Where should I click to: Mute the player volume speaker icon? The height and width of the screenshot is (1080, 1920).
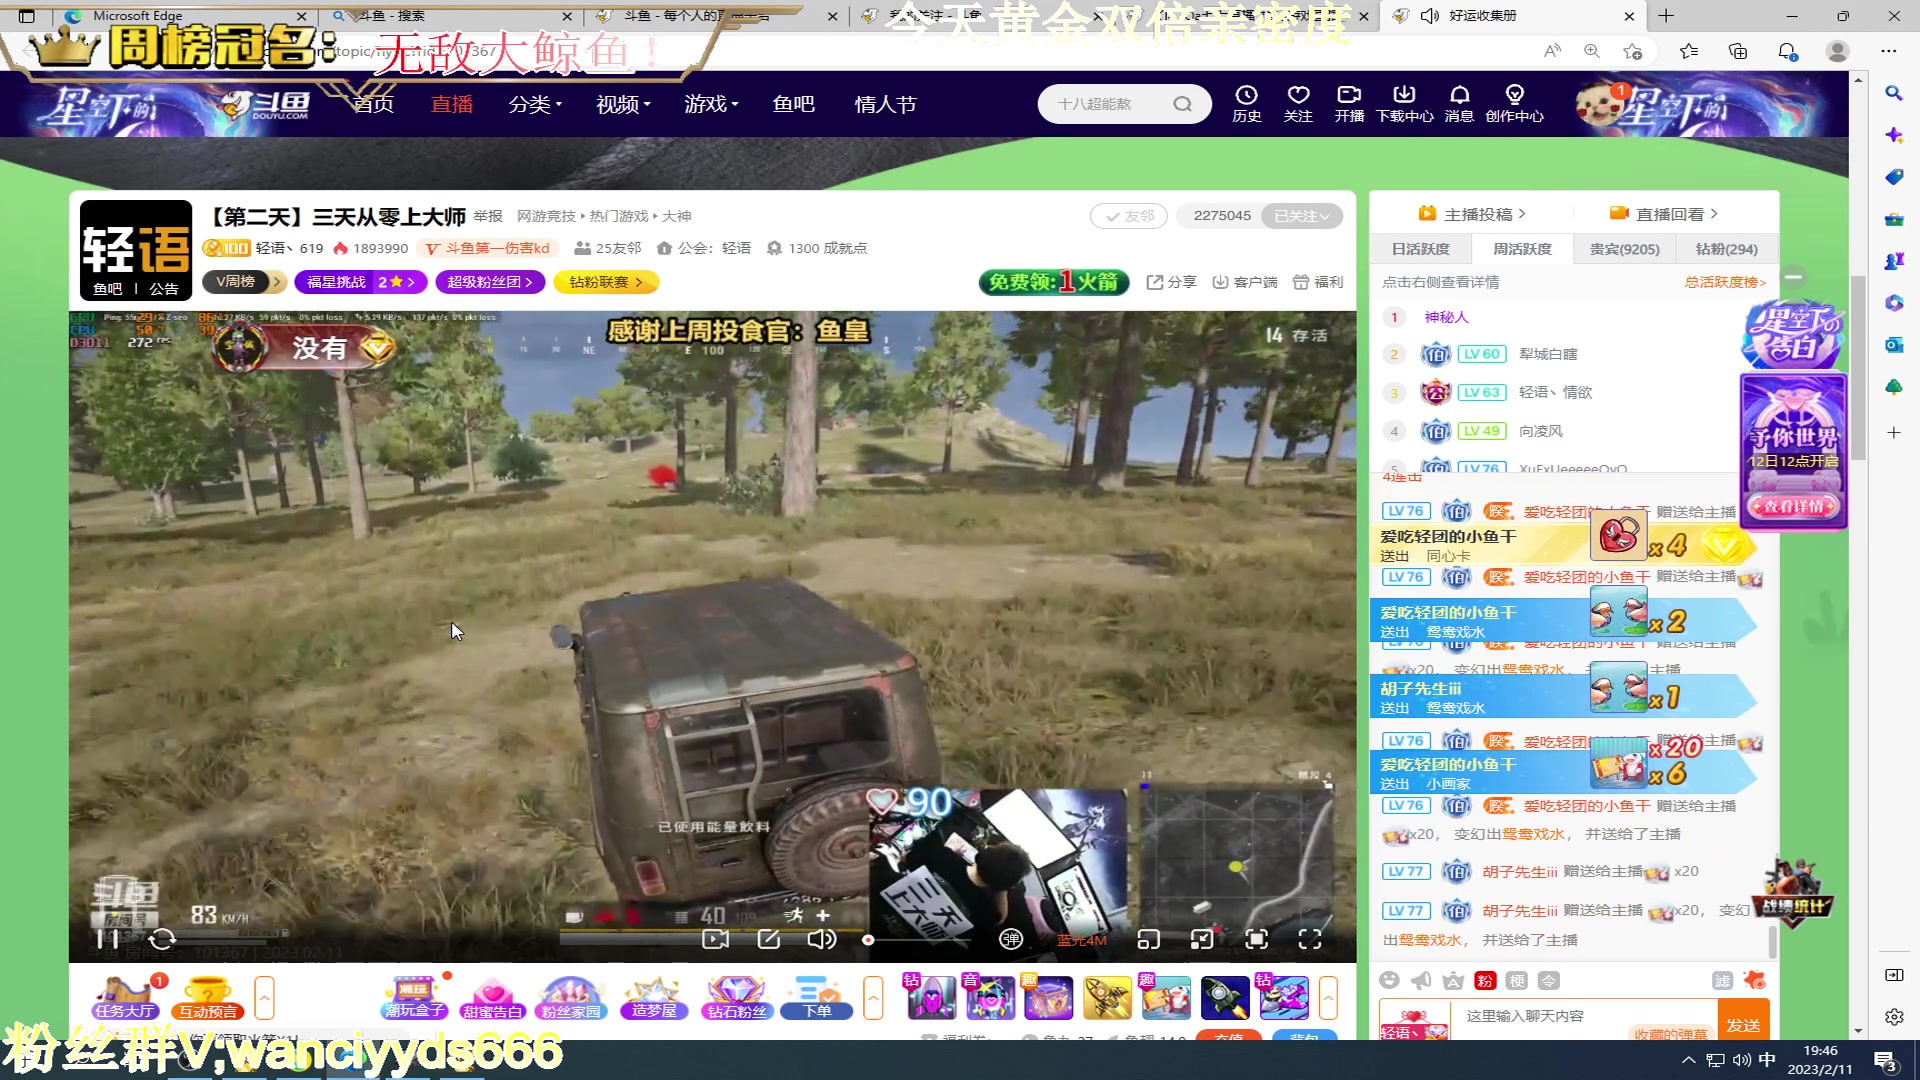821,939
